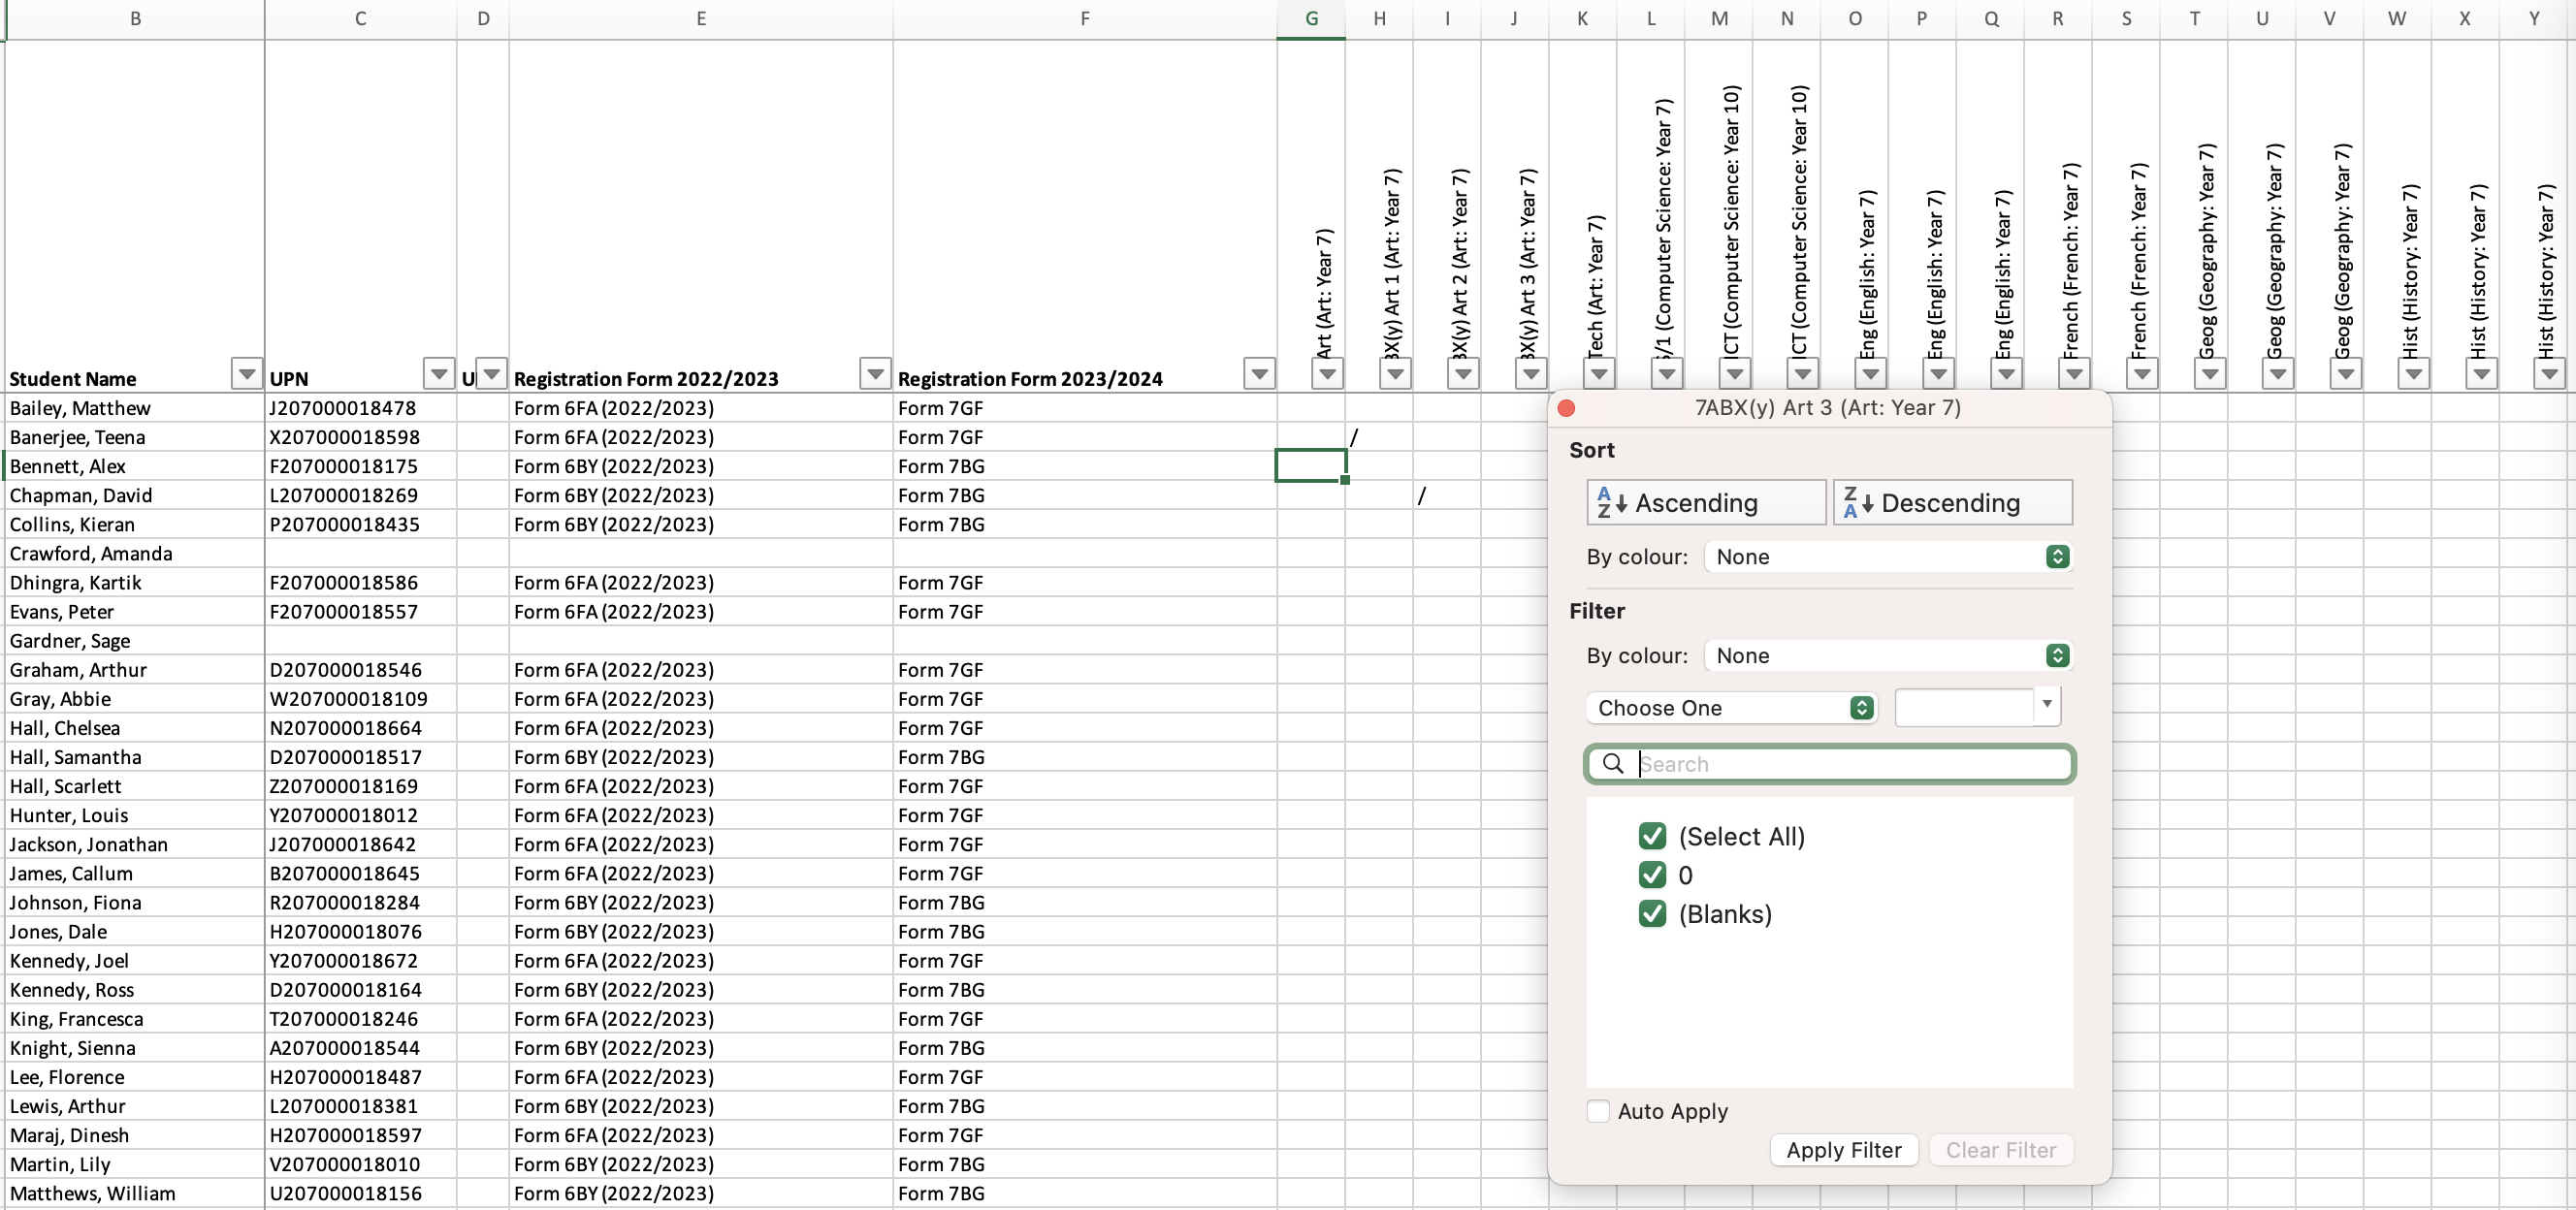Viewport: 2576px width, 1210px height.
Task: Click the Ascending sort button
Action: 1706,502
